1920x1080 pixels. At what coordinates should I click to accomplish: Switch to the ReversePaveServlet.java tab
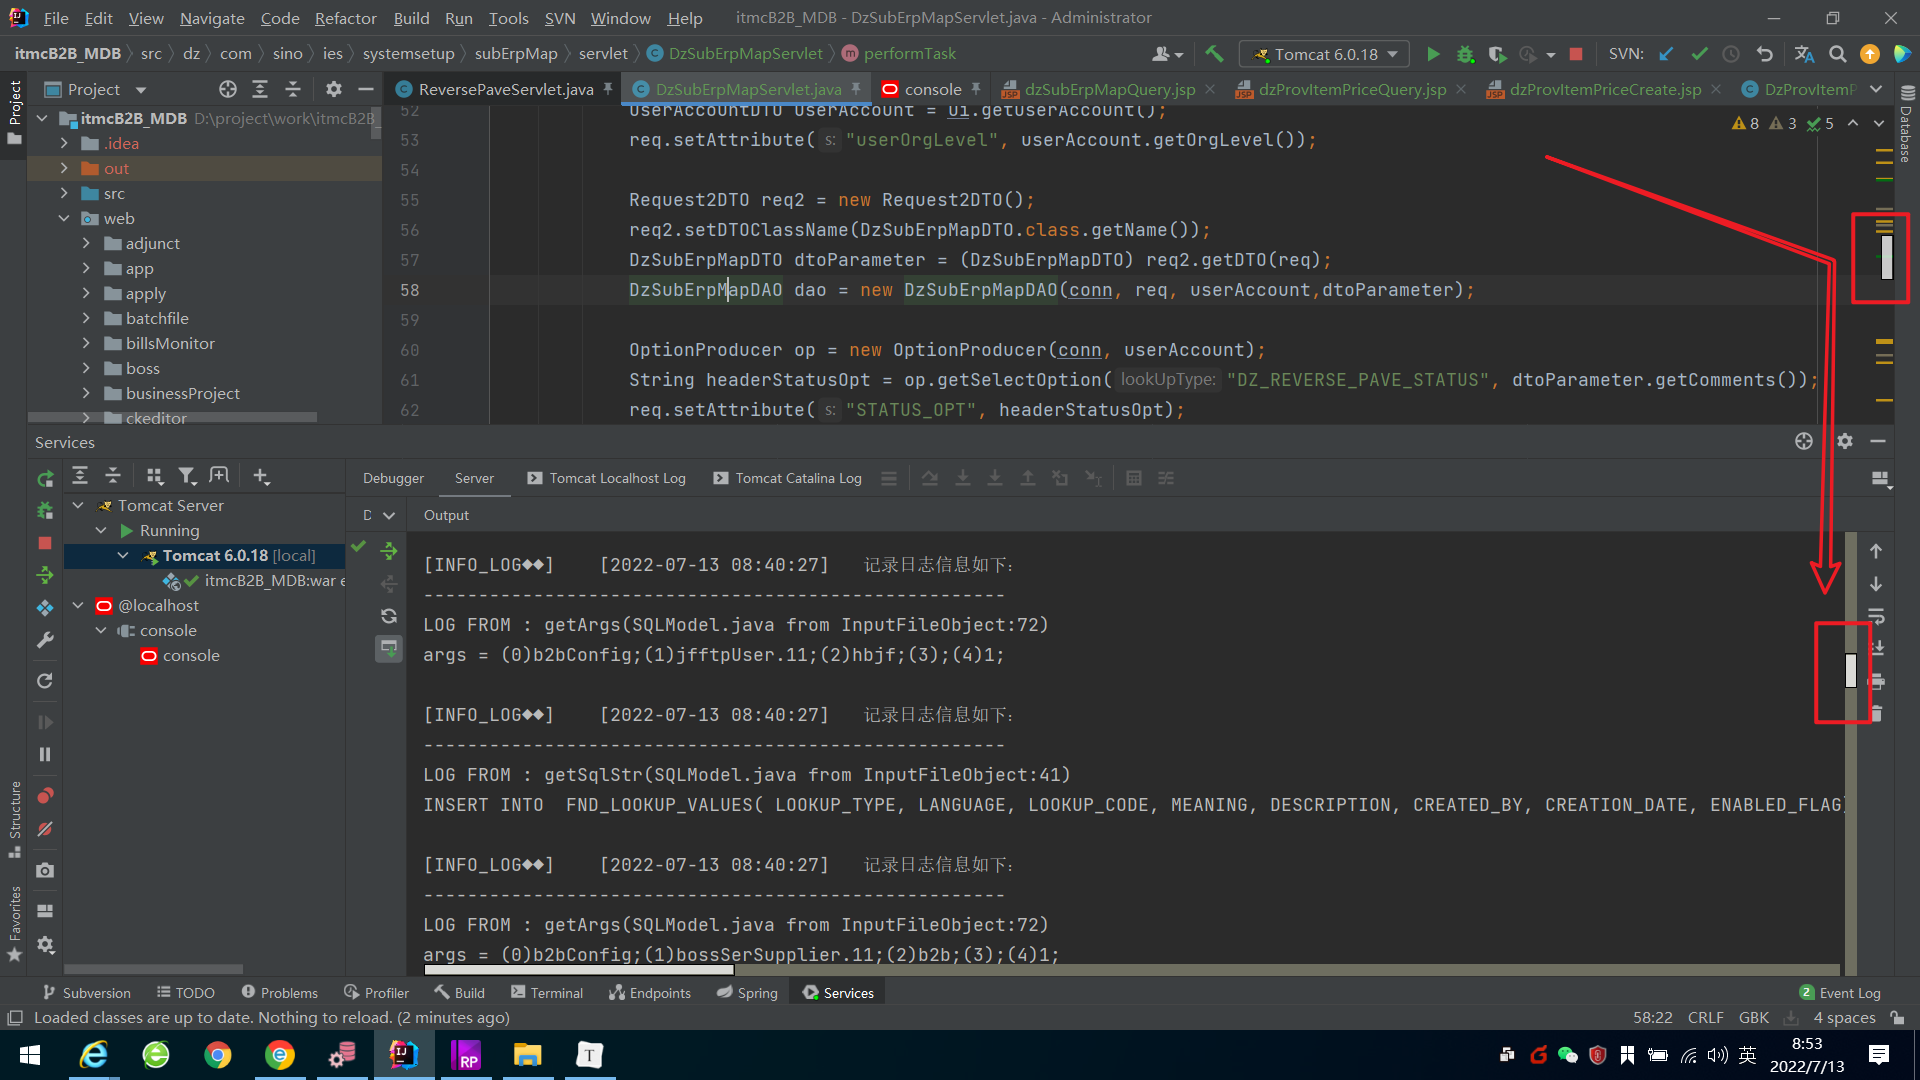click(x=505, y=89)
